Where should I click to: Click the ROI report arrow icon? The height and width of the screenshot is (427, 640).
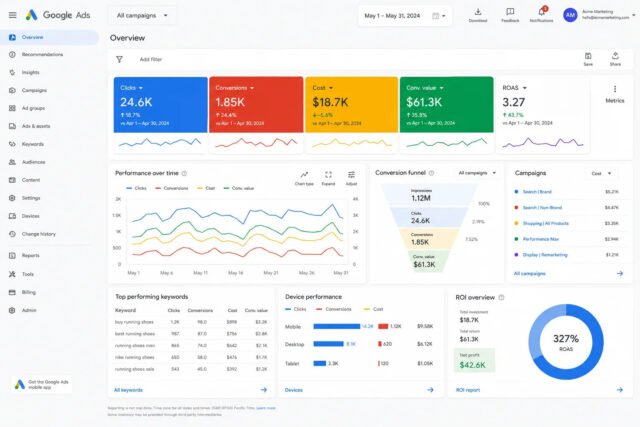(x=620, y=390)
